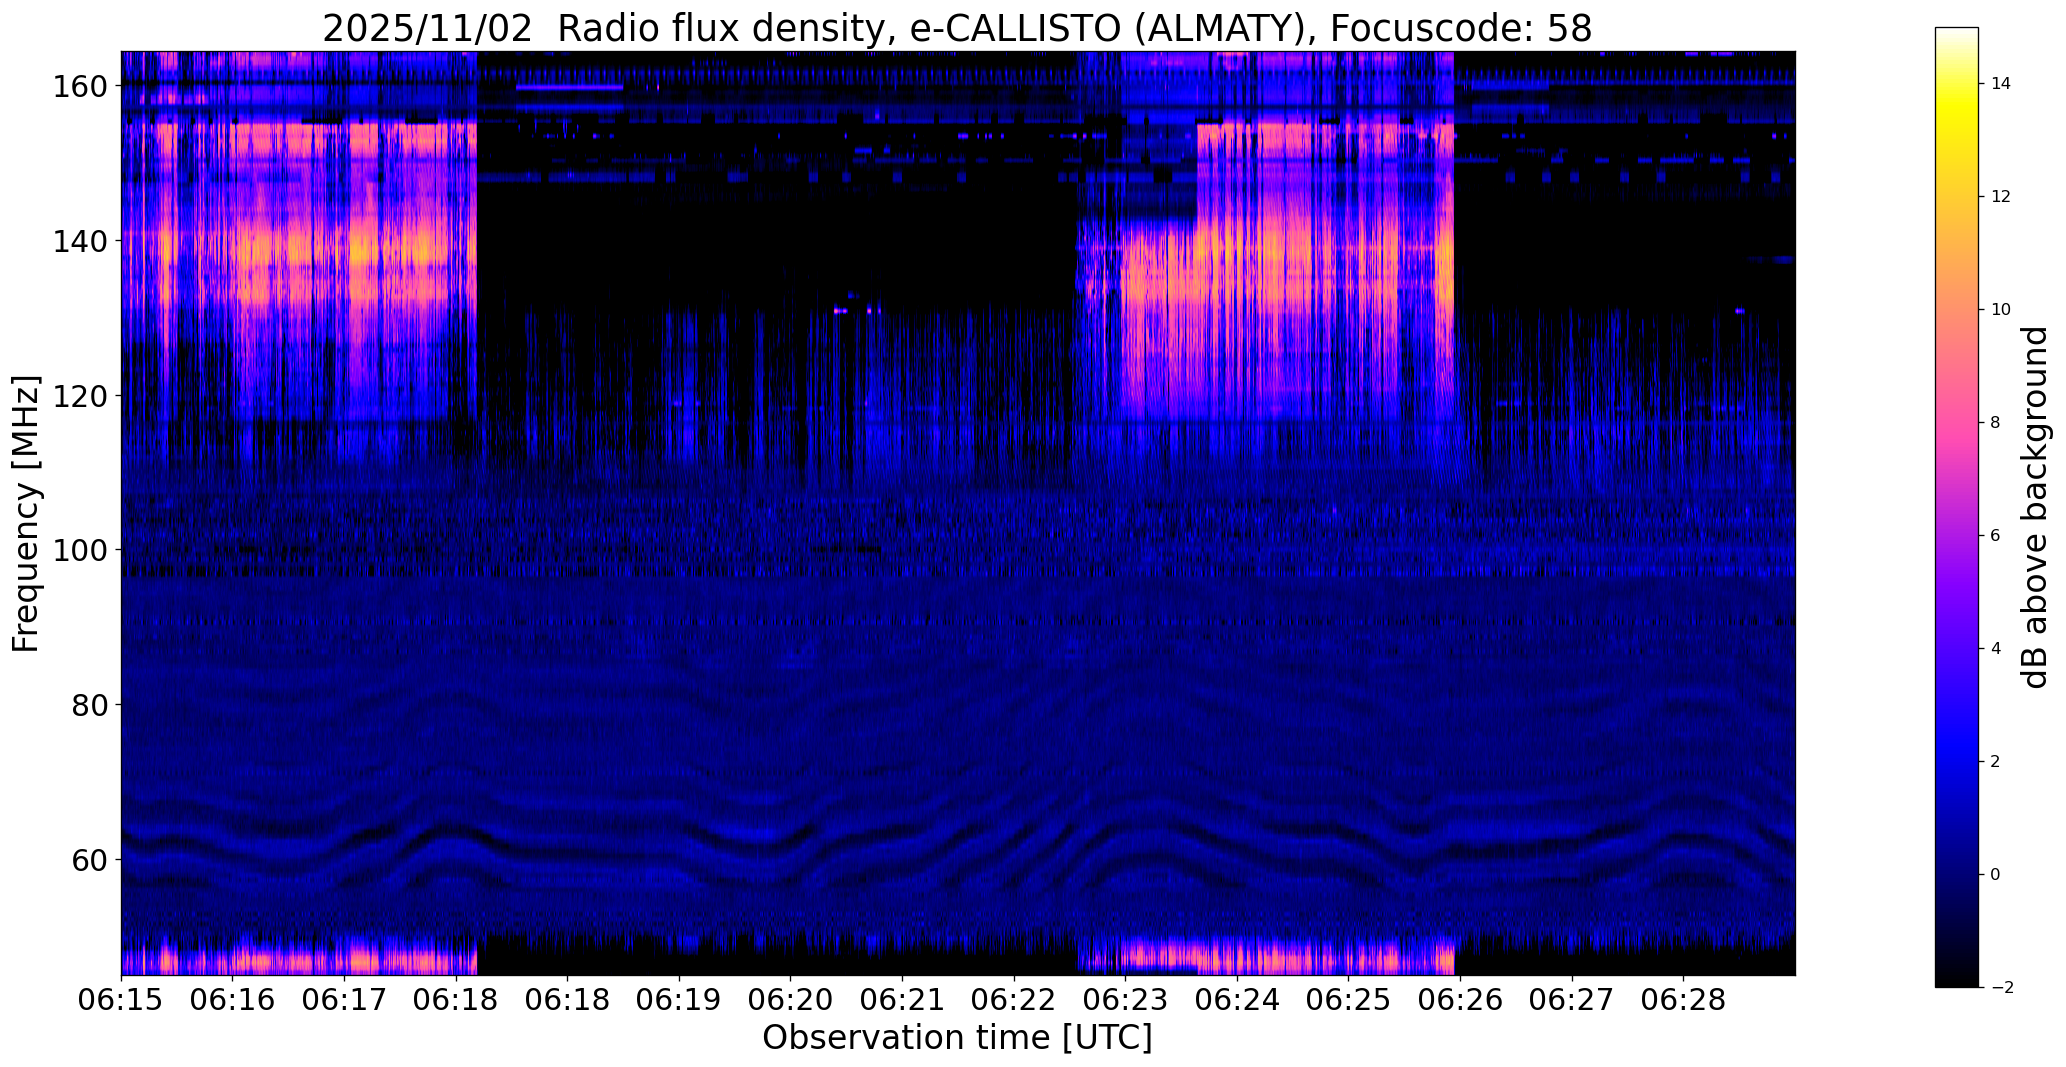2066x1067 pixels.
Task: Click the 06:16 time tick label
Action: 233,1001
